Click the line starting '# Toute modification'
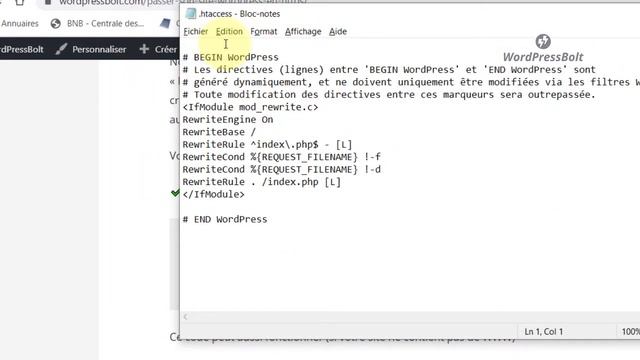640x360 pixels. [x=389, y=95]
